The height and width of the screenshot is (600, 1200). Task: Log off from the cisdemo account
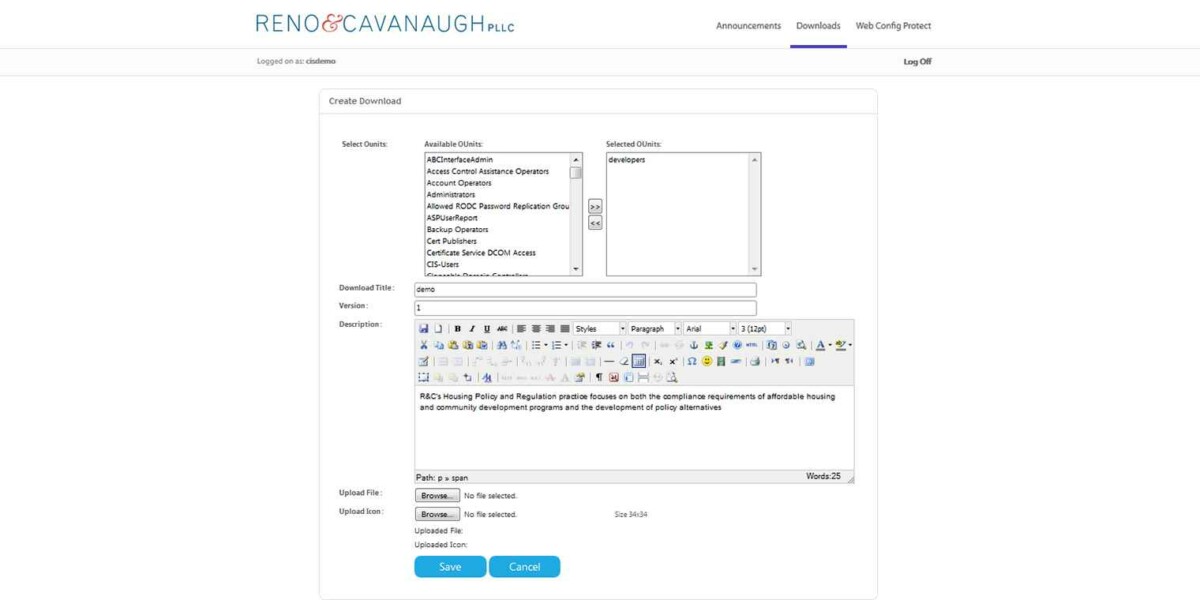click(916, 61)
